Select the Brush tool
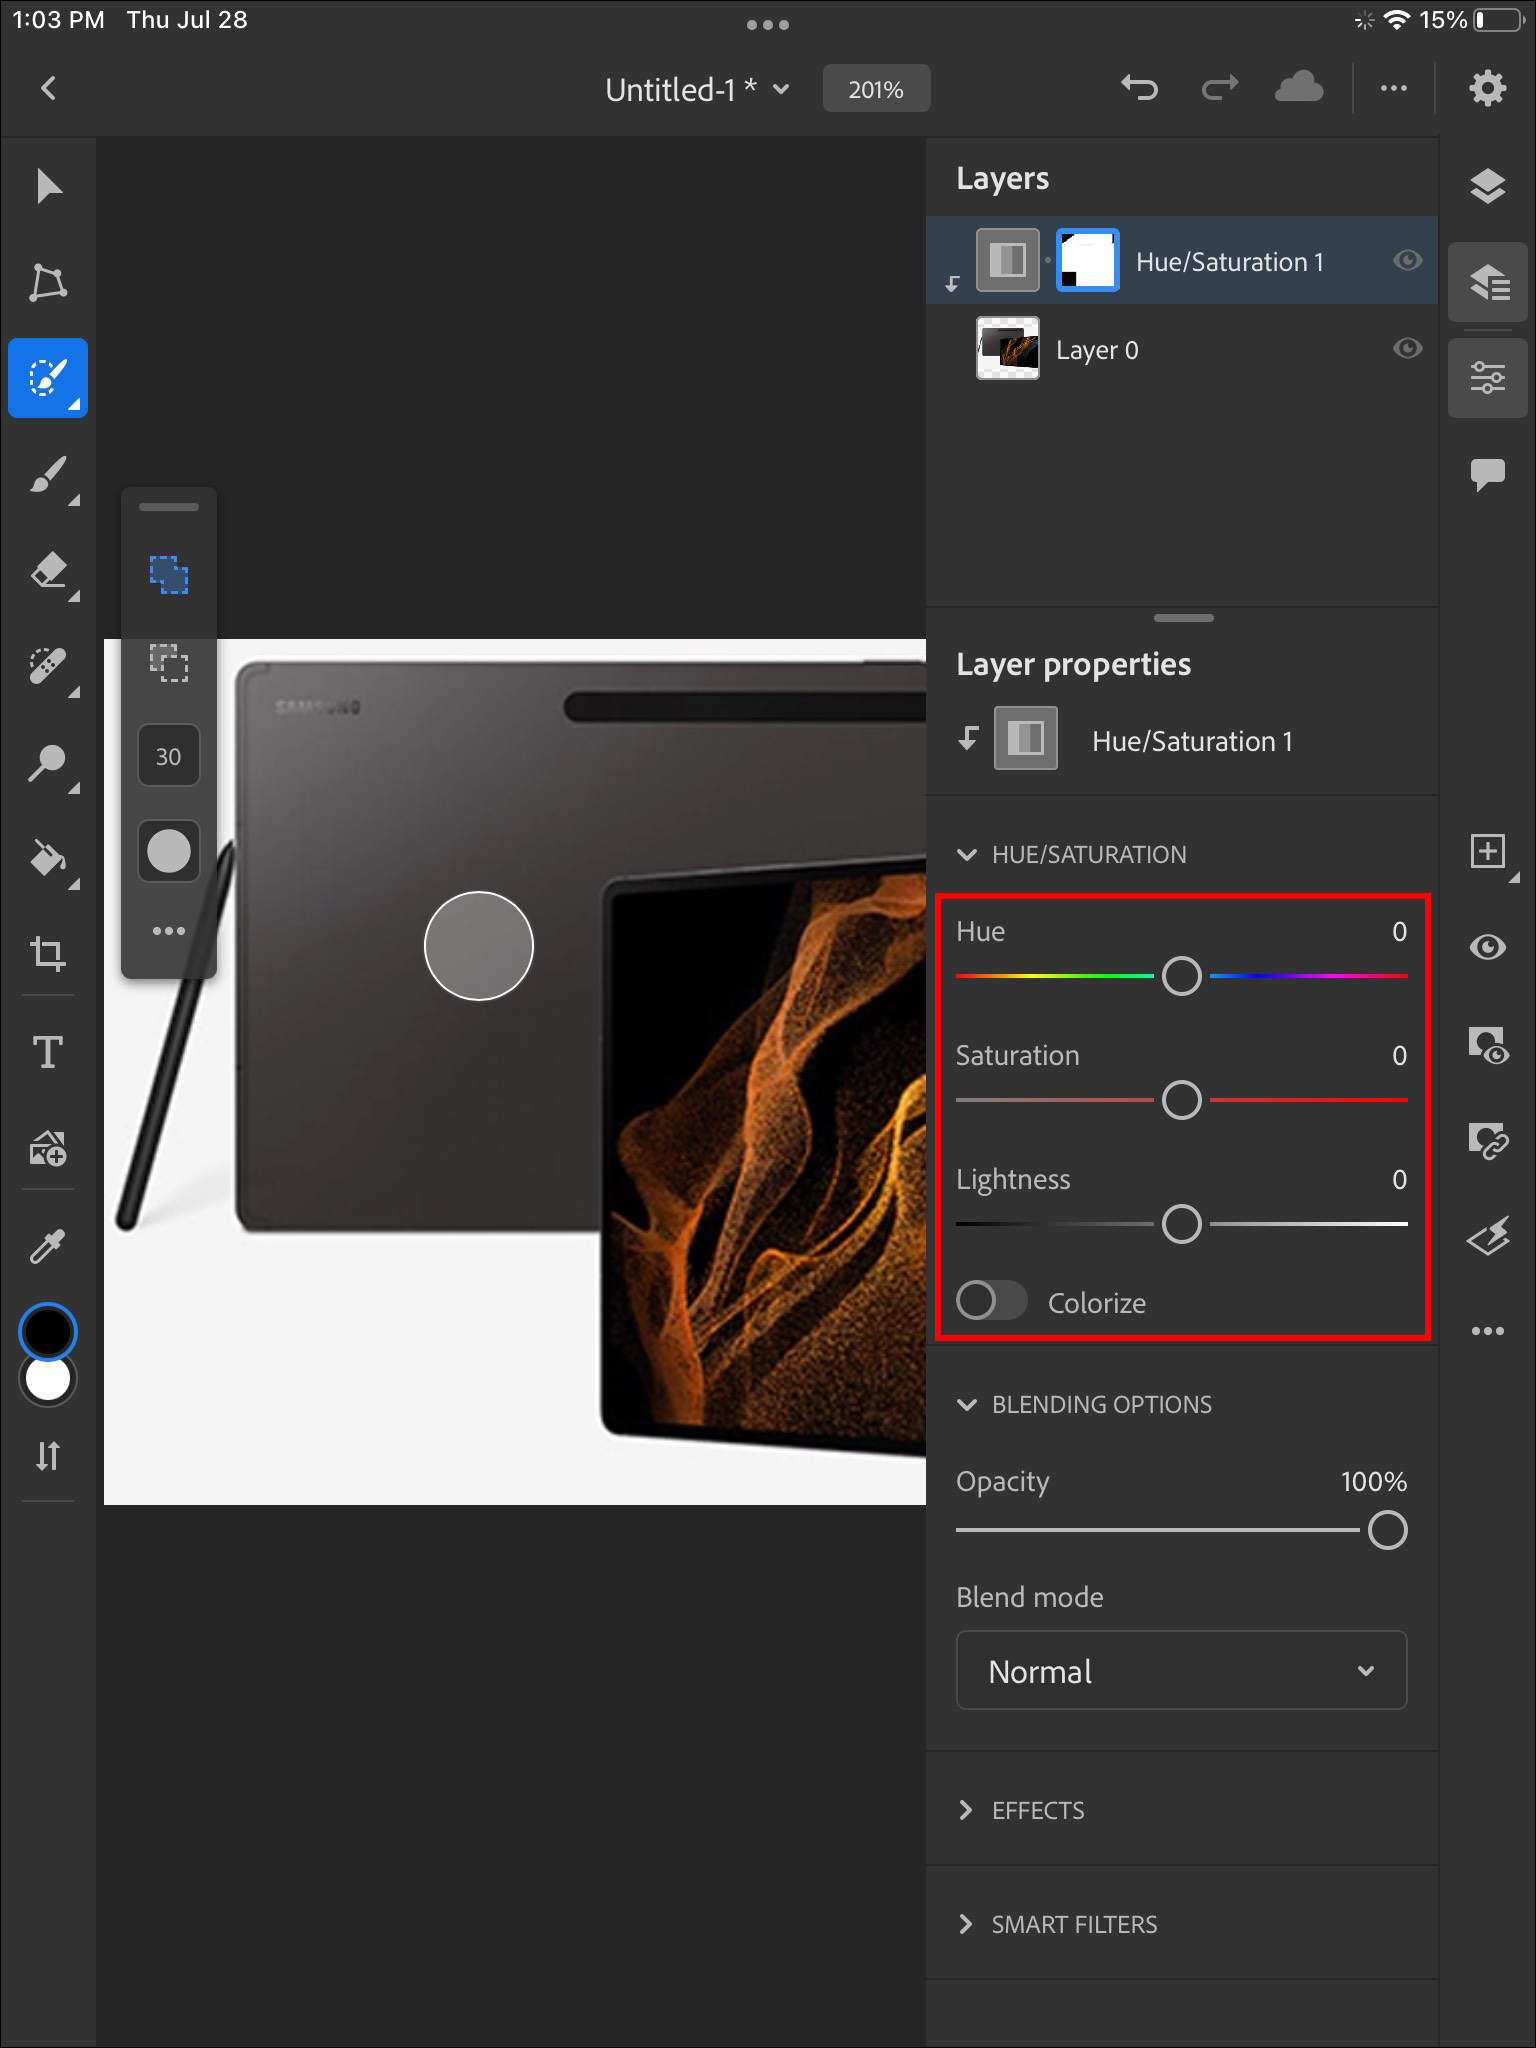The image size is (1536, 2048). click(x=48, y=475)
